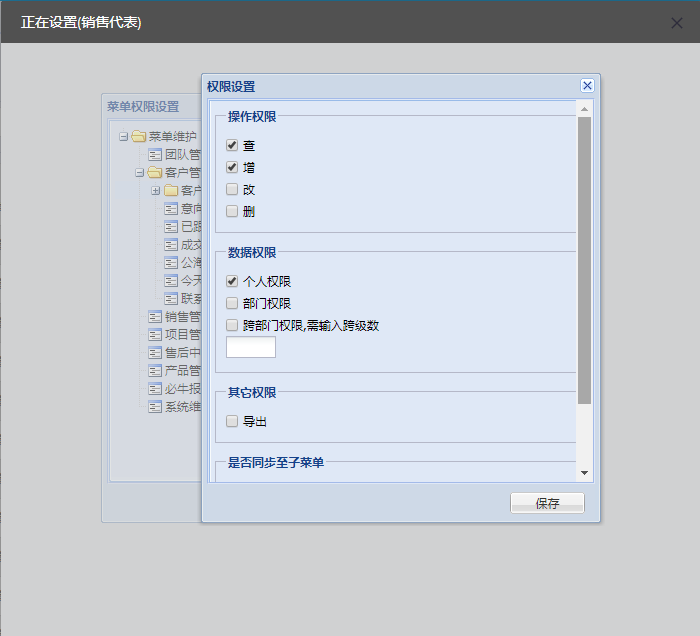Click the vertical scrollbar thumb in 权限设置

(584, 261)
